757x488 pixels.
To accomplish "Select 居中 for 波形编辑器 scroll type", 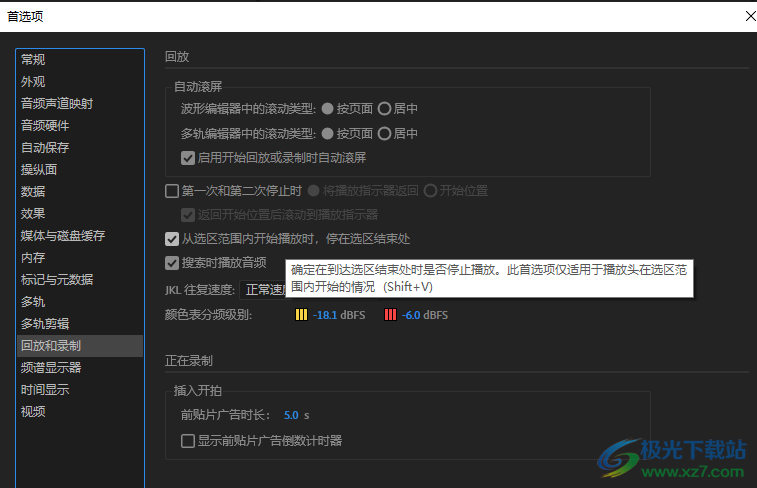I will [x=384, y=108].
